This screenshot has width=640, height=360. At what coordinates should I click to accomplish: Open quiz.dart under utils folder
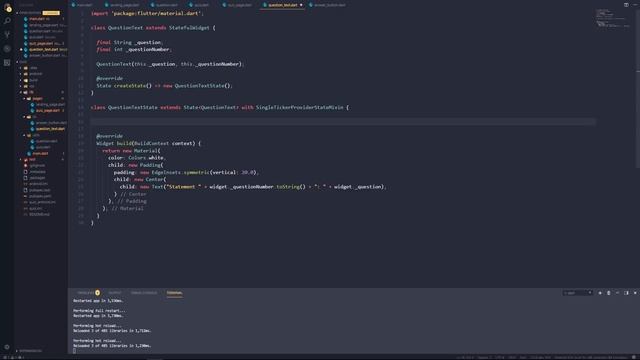[x=43, y=147]
